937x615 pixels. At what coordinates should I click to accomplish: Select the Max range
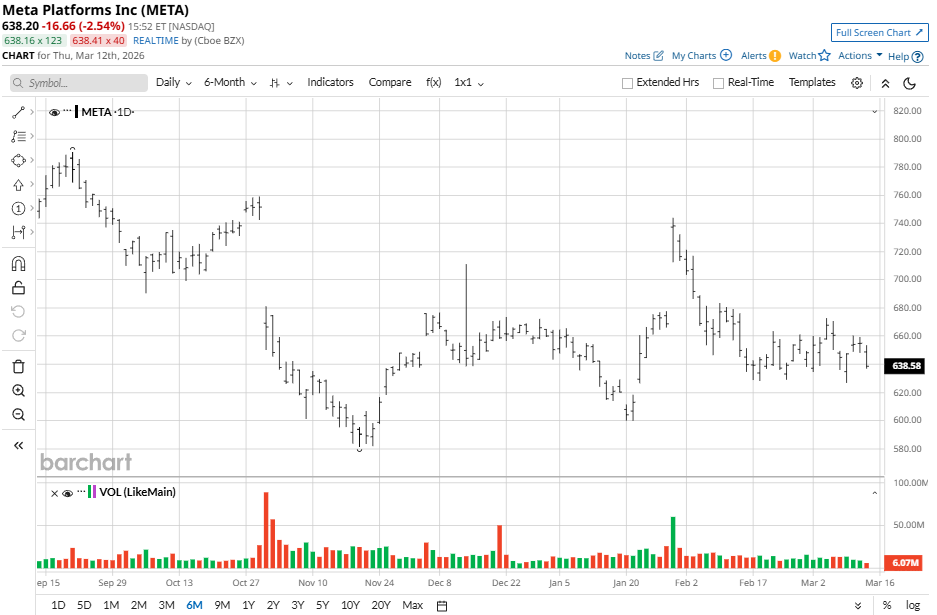pos(412,605)
